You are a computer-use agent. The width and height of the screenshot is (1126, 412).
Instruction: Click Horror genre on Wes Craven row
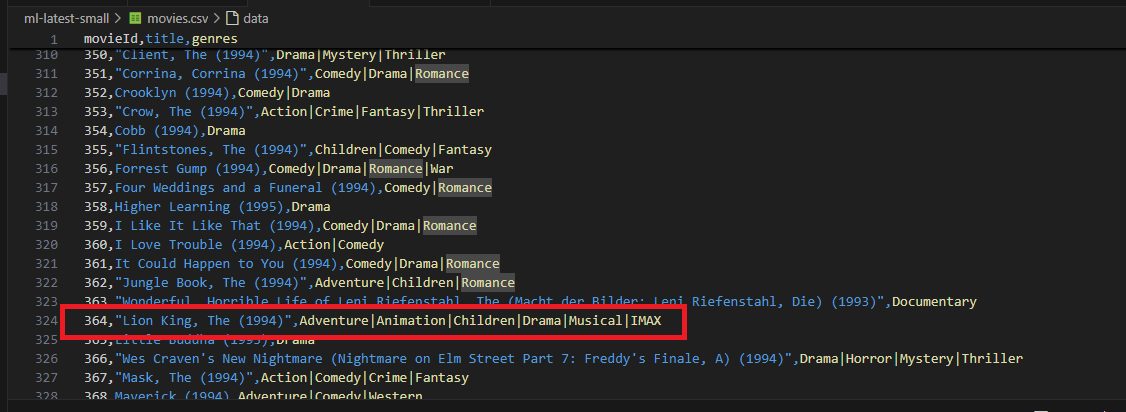click(x=869, y=359)
